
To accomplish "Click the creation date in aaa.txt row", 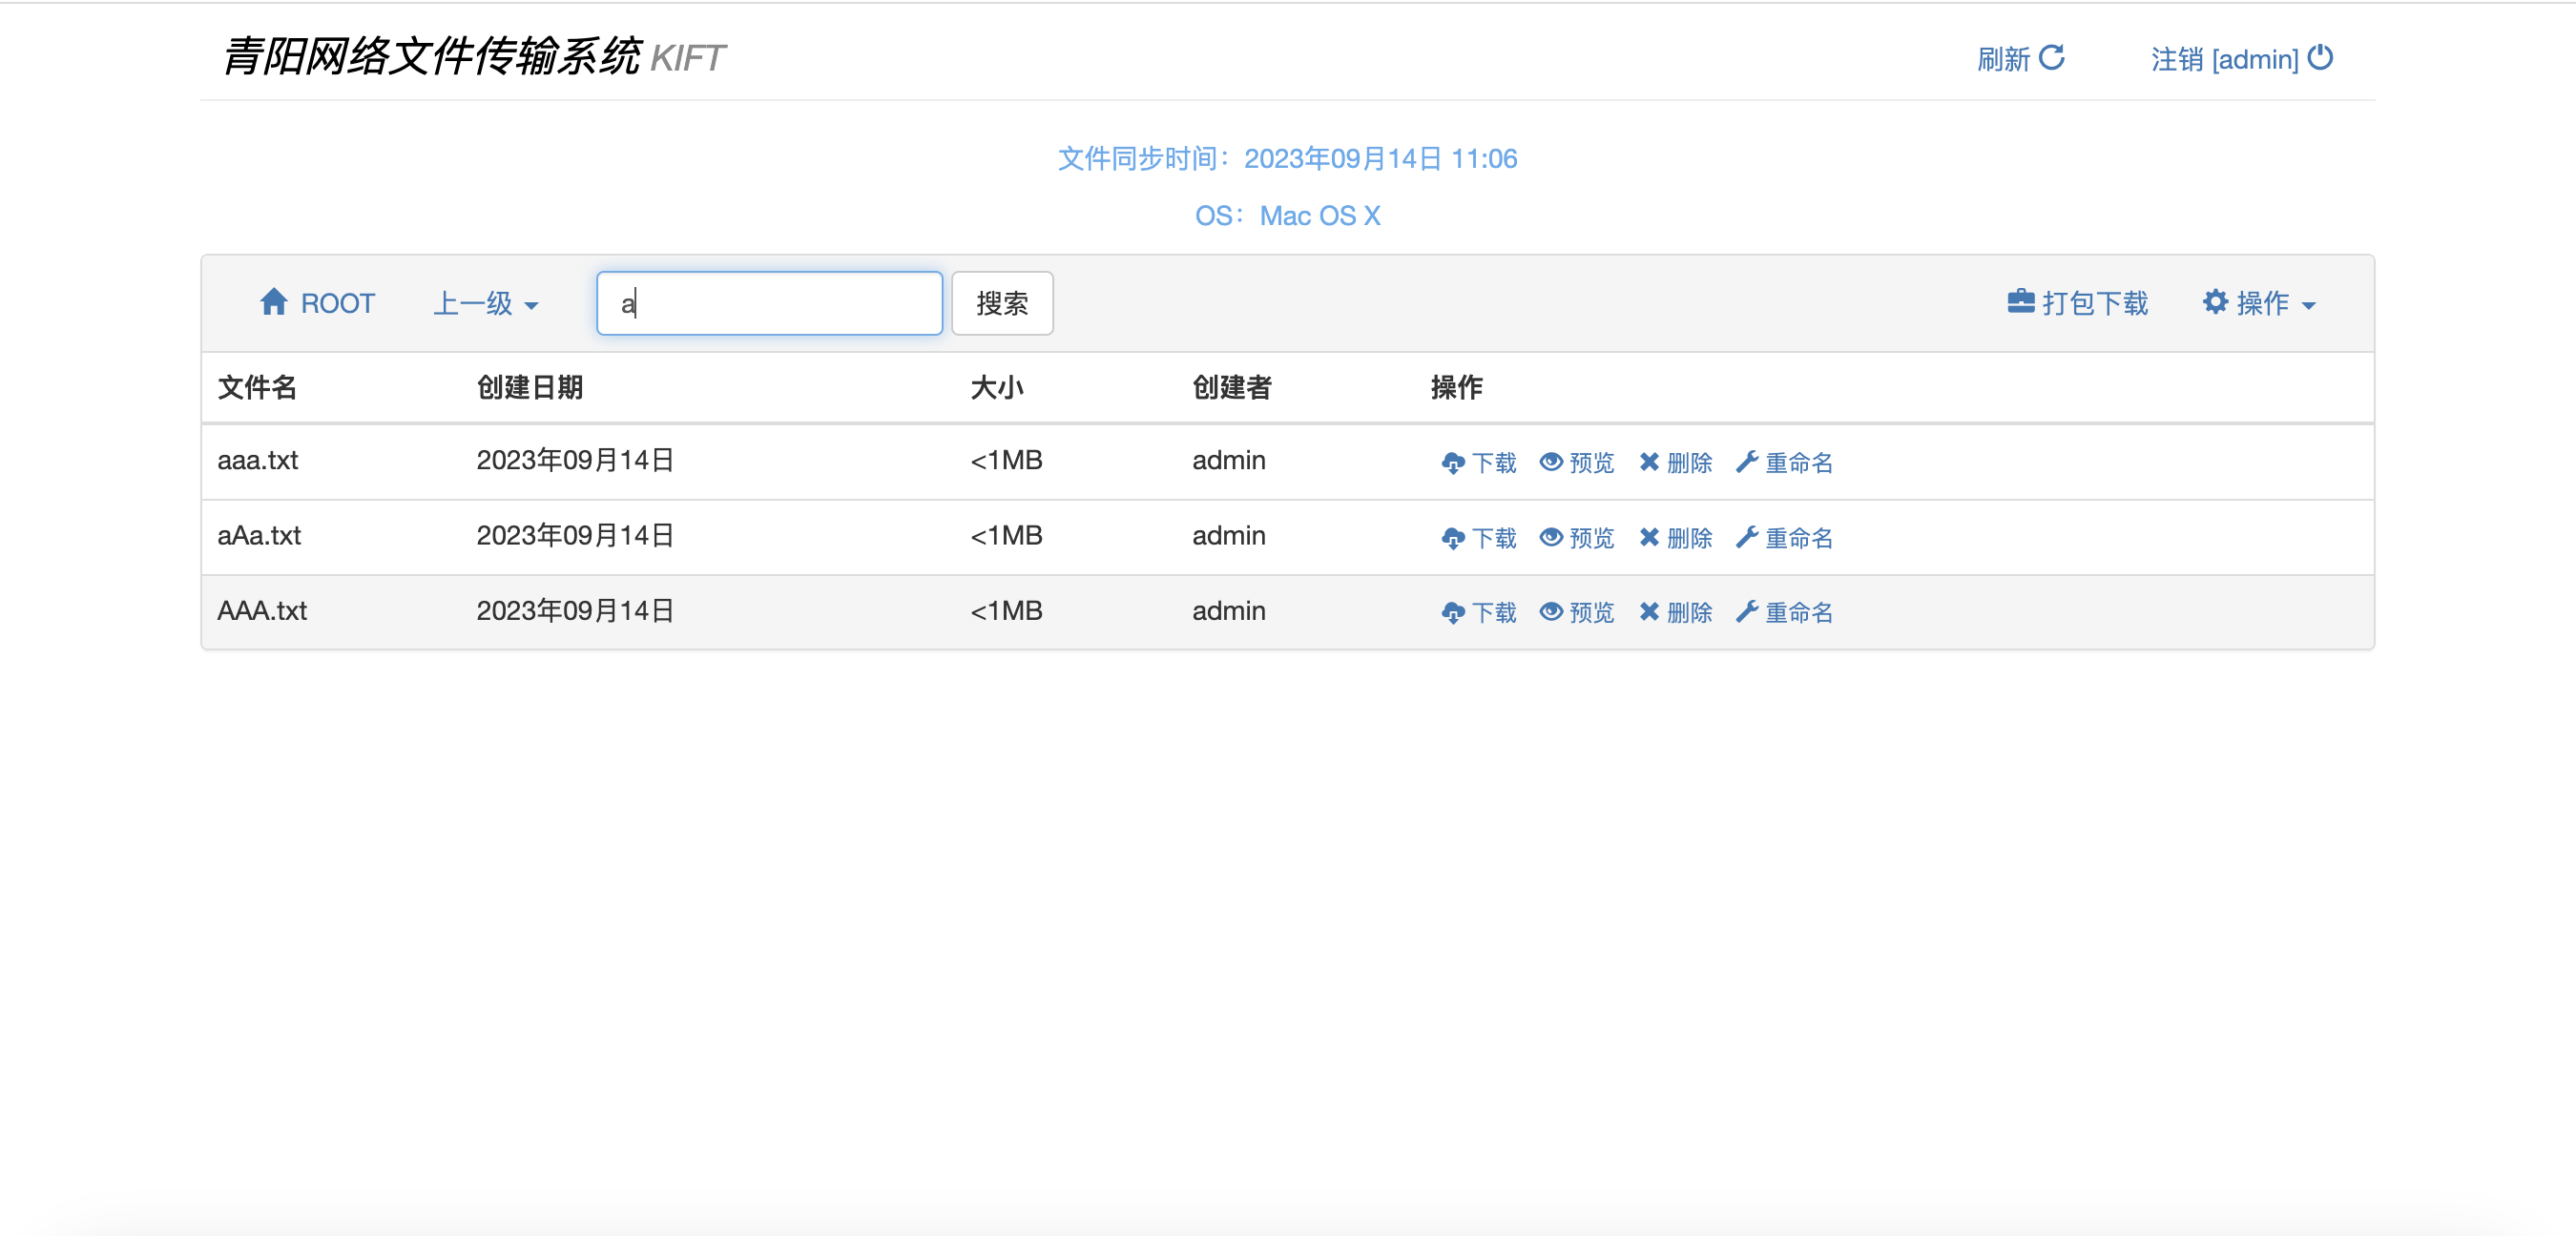I will click(575, 460).
